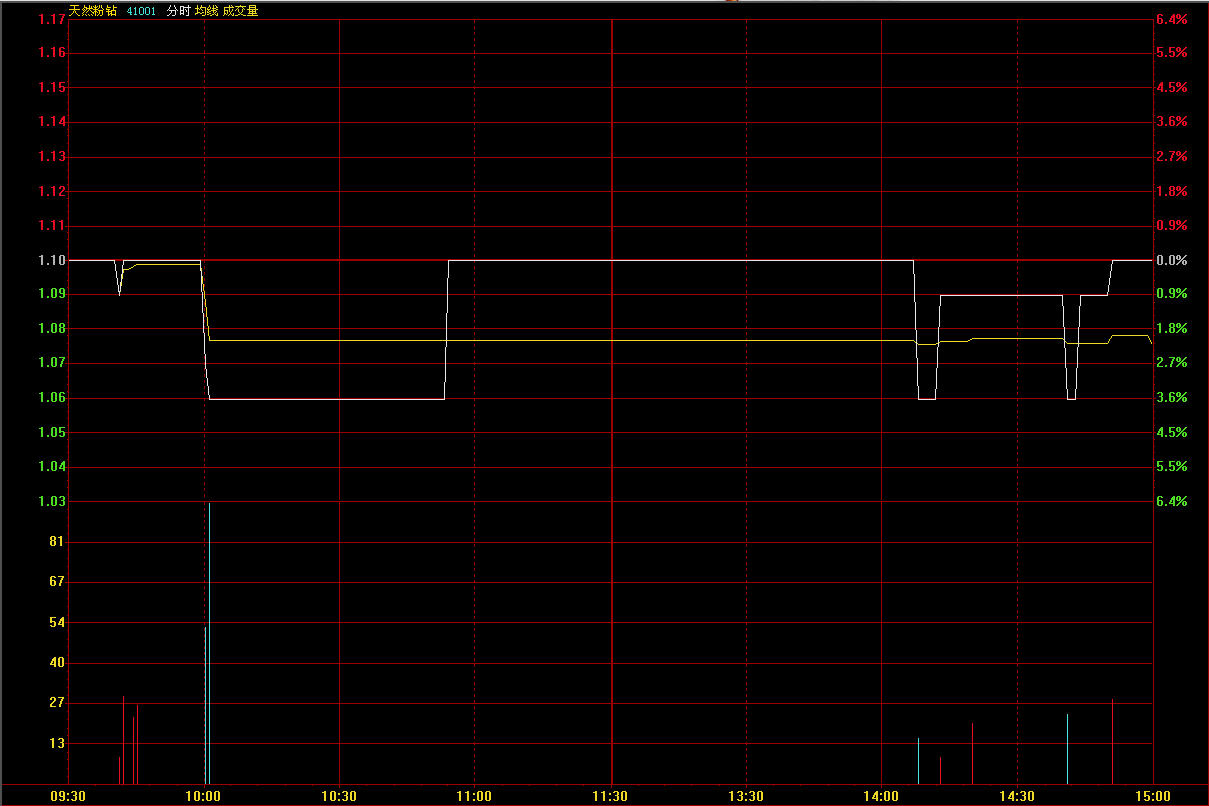The width and height of the screenshot is (1209, 806).
Task: Click the 27 volume axis label
Action: 56,703
